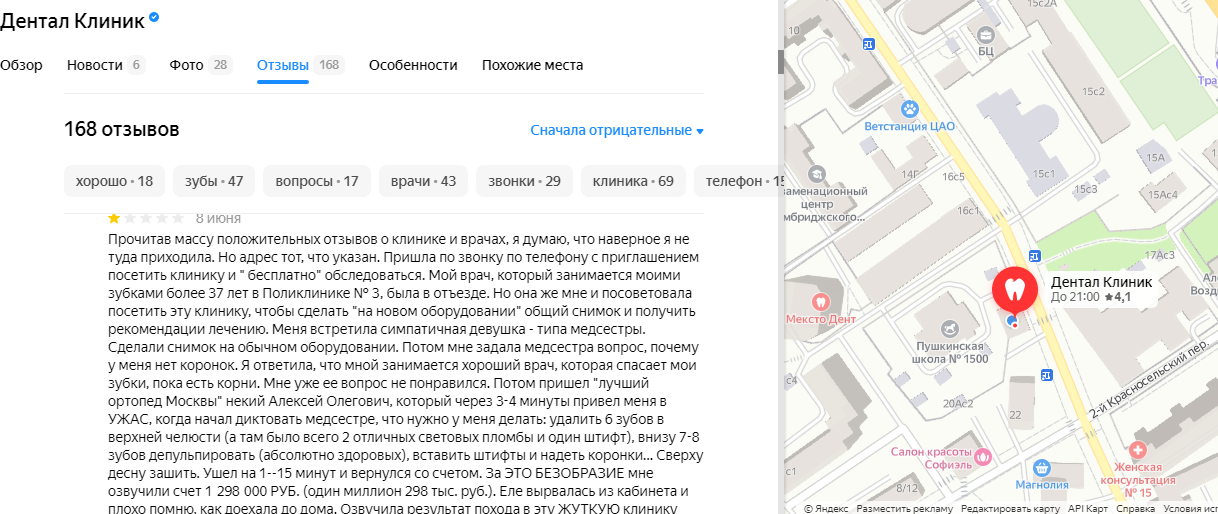Click the bus stop icon near house 17Ас3
Image resolution: width=1218 pixels, height=514 pixels.
(1033, 254)
